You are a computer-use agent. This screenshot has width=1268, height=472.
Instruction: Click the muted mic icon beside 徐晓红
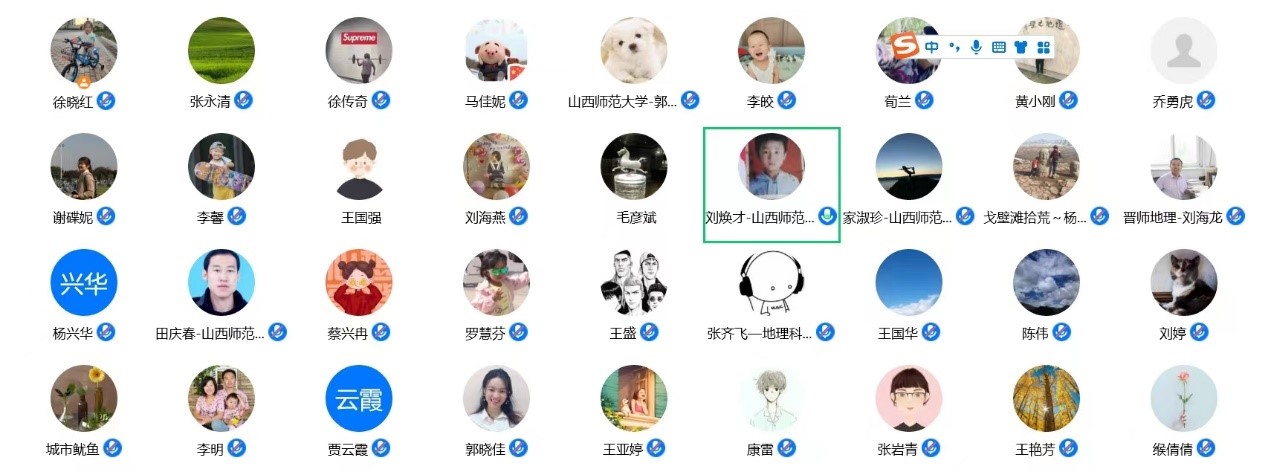(x=105, y=100)
